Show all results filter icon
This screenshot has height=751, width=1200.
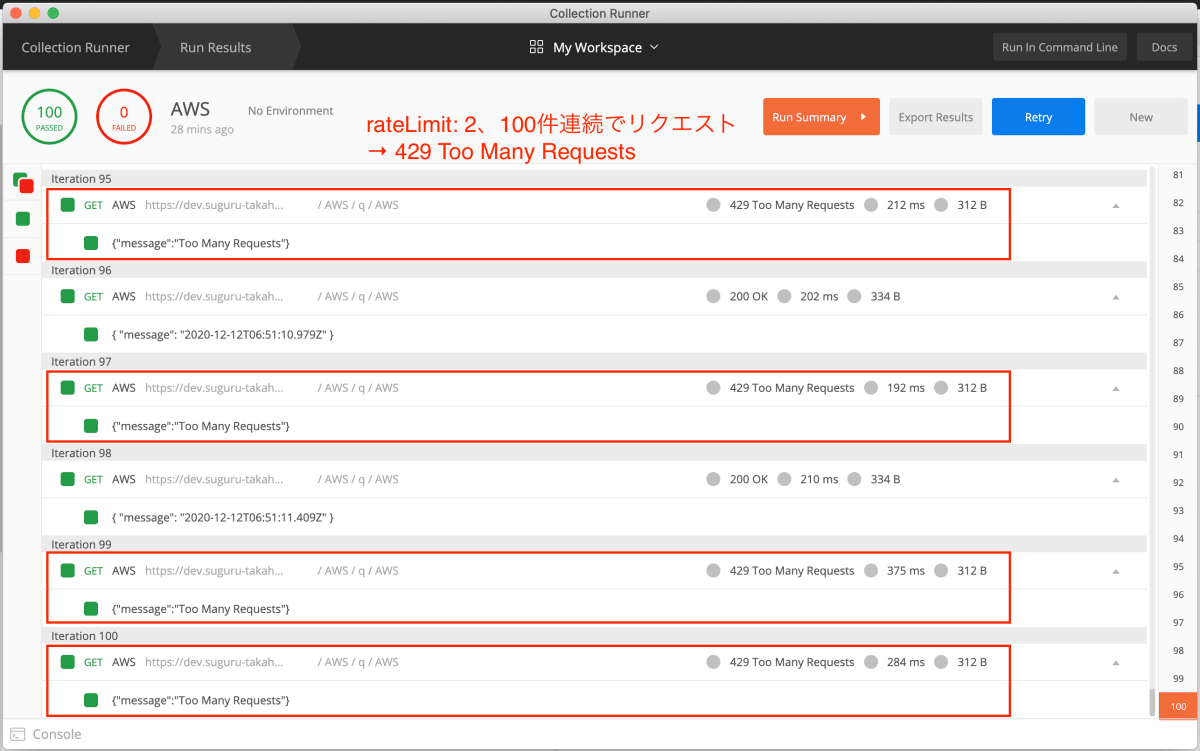tap(23, 183)
